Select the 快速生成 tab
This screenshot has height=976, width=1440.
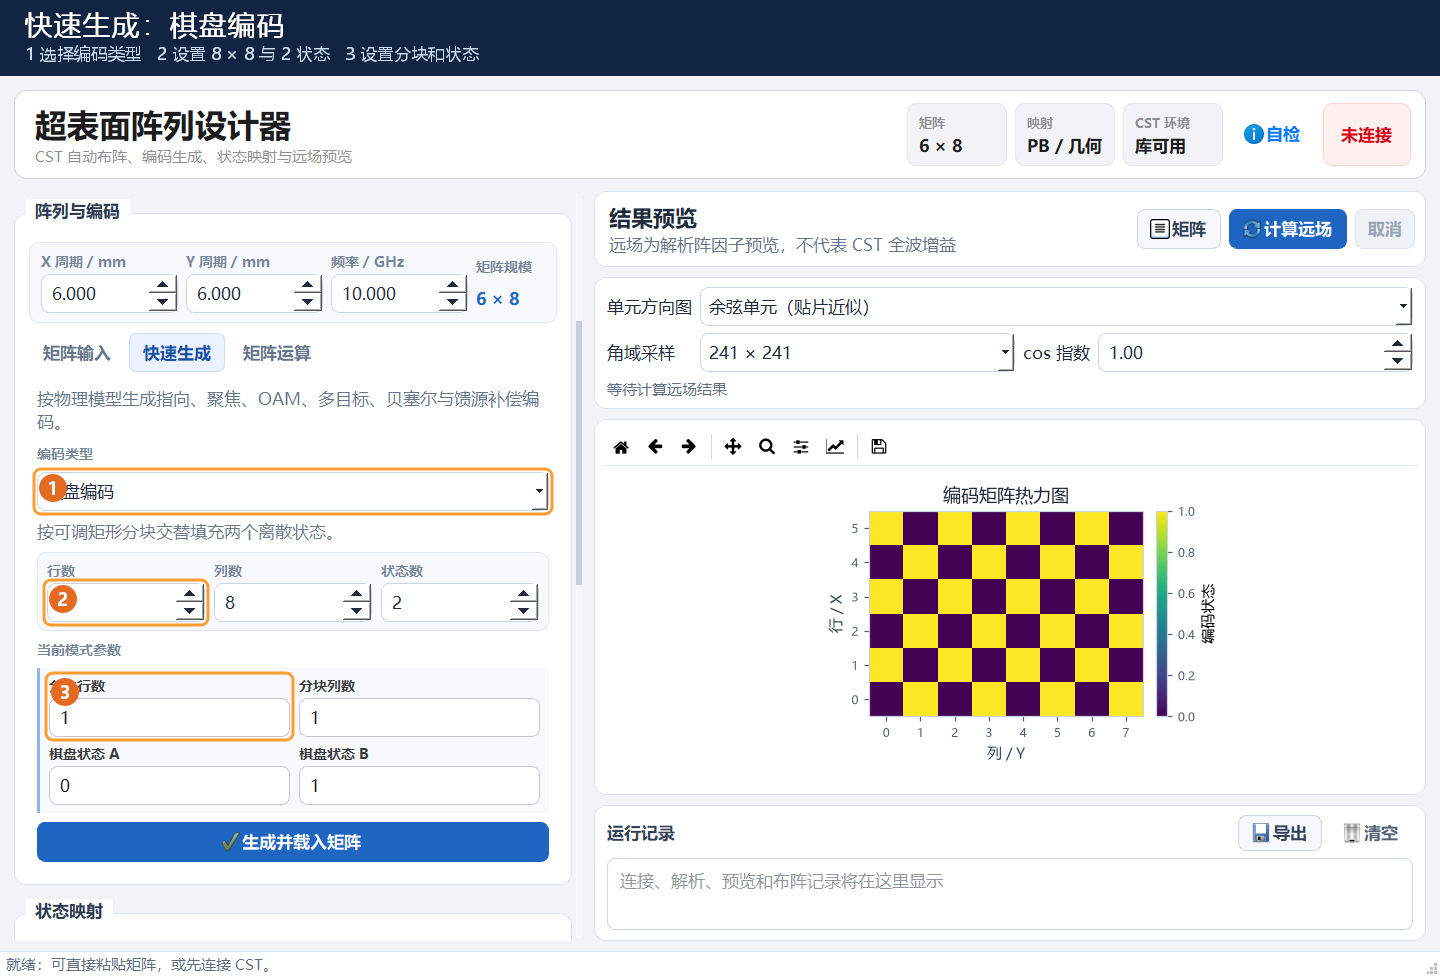(177, 353)
